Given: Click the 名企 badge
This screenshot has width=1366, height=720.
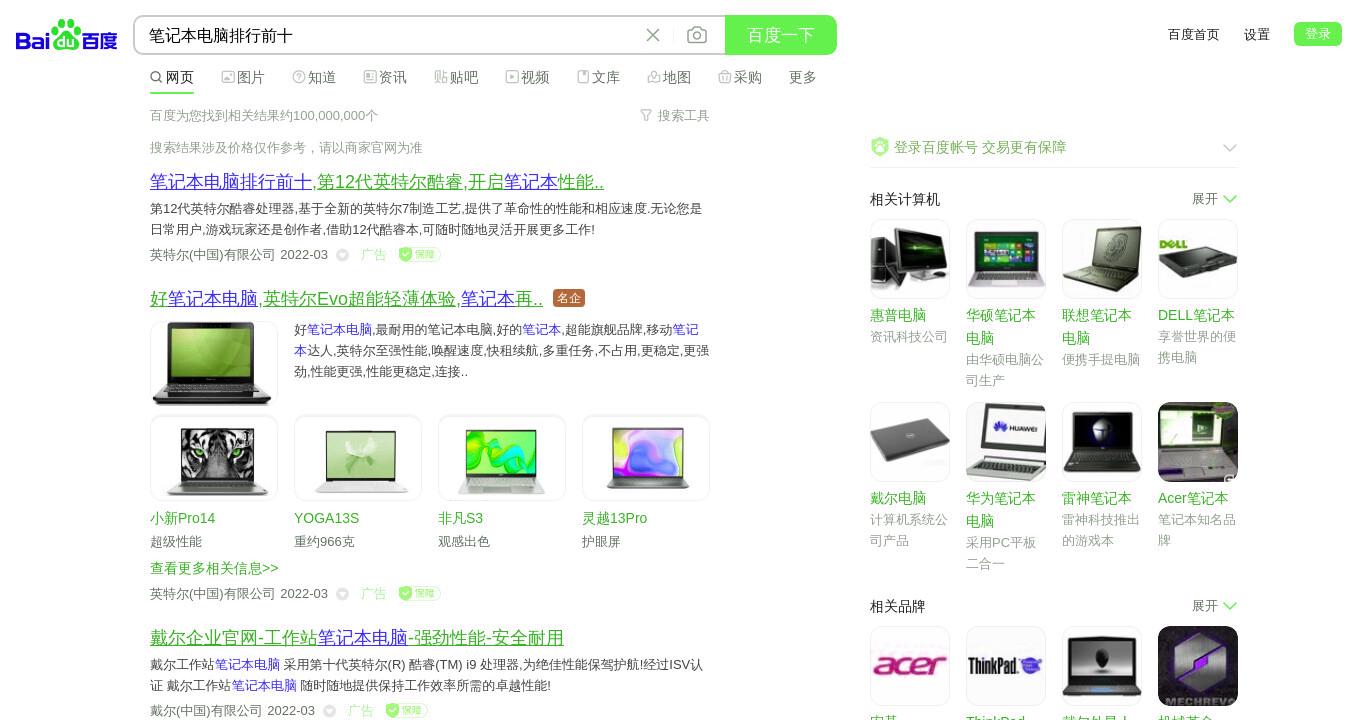Looking at the screenshot, I should click(x=569, y=298).
